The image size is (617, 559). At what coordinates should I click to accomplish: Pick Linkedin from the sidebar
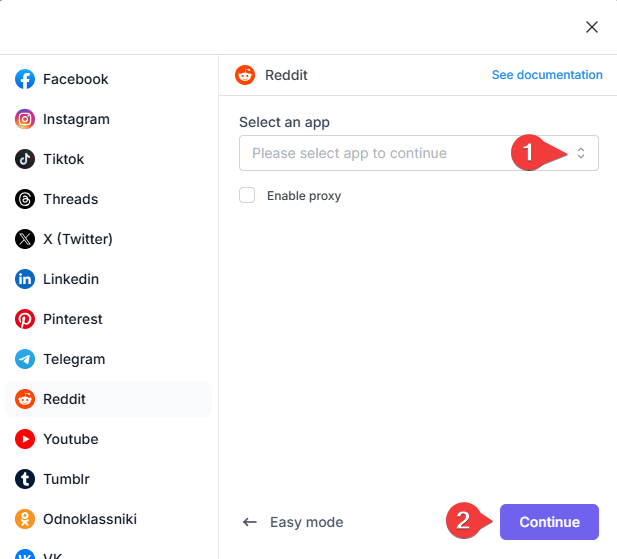(x=108, y=279)
